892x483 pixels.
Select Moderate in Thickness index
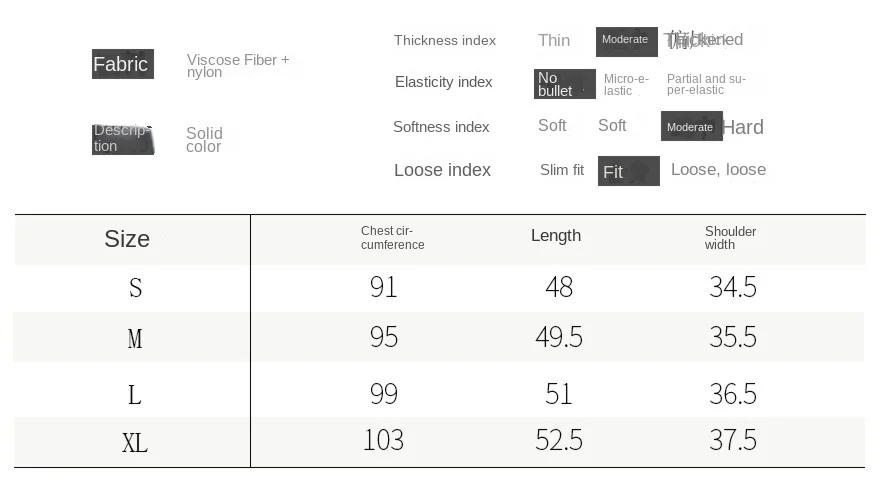(627, 42)
